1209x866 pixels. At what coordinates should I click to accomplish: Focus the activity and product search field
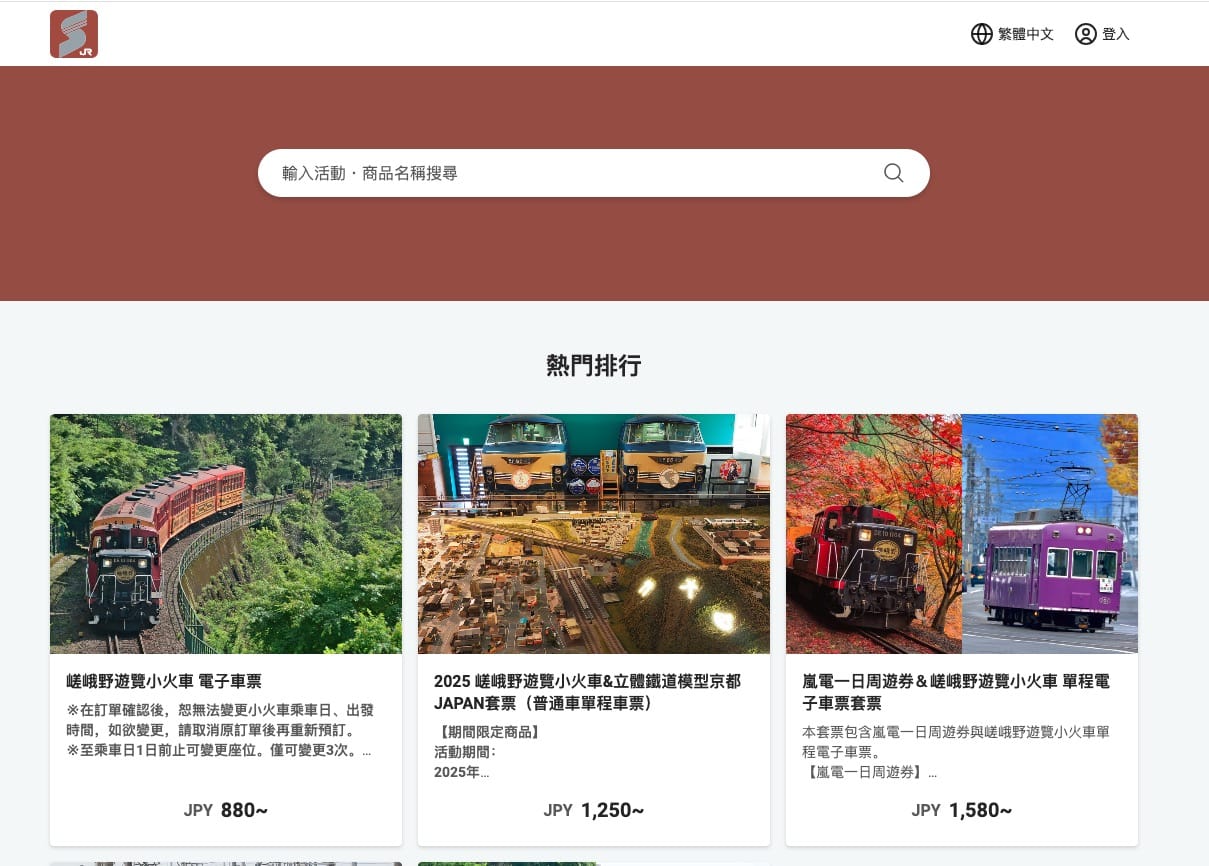click(570, 173)
